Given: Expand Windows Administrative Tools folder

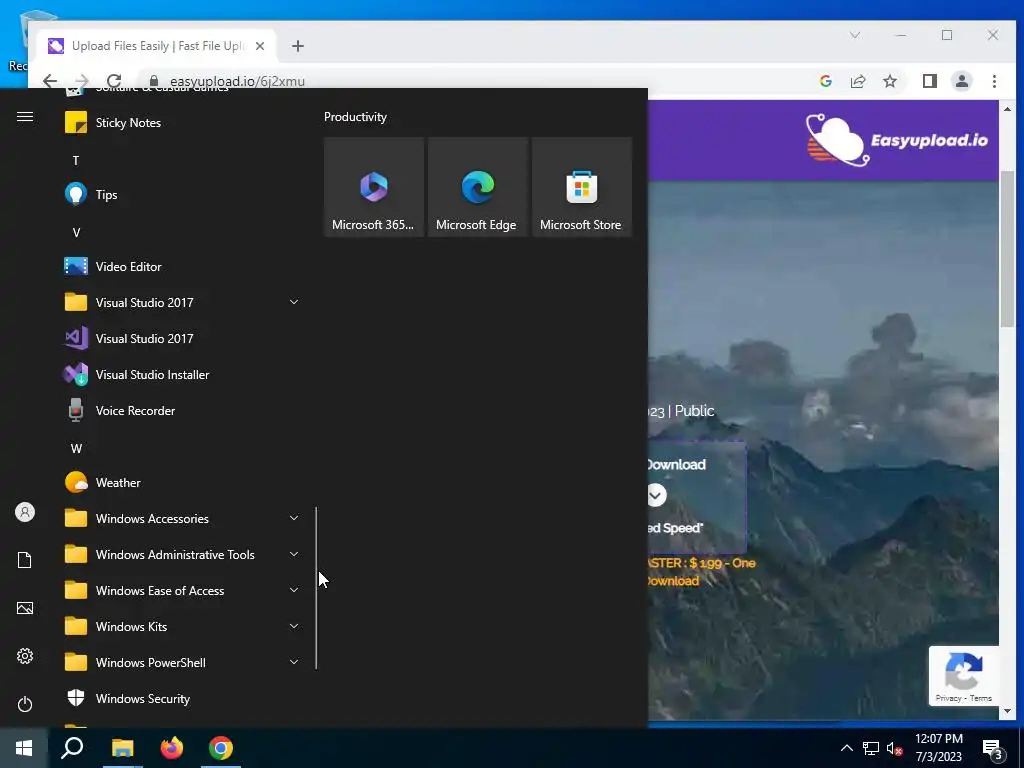Looking at the screenshot, I should point(183,554).
